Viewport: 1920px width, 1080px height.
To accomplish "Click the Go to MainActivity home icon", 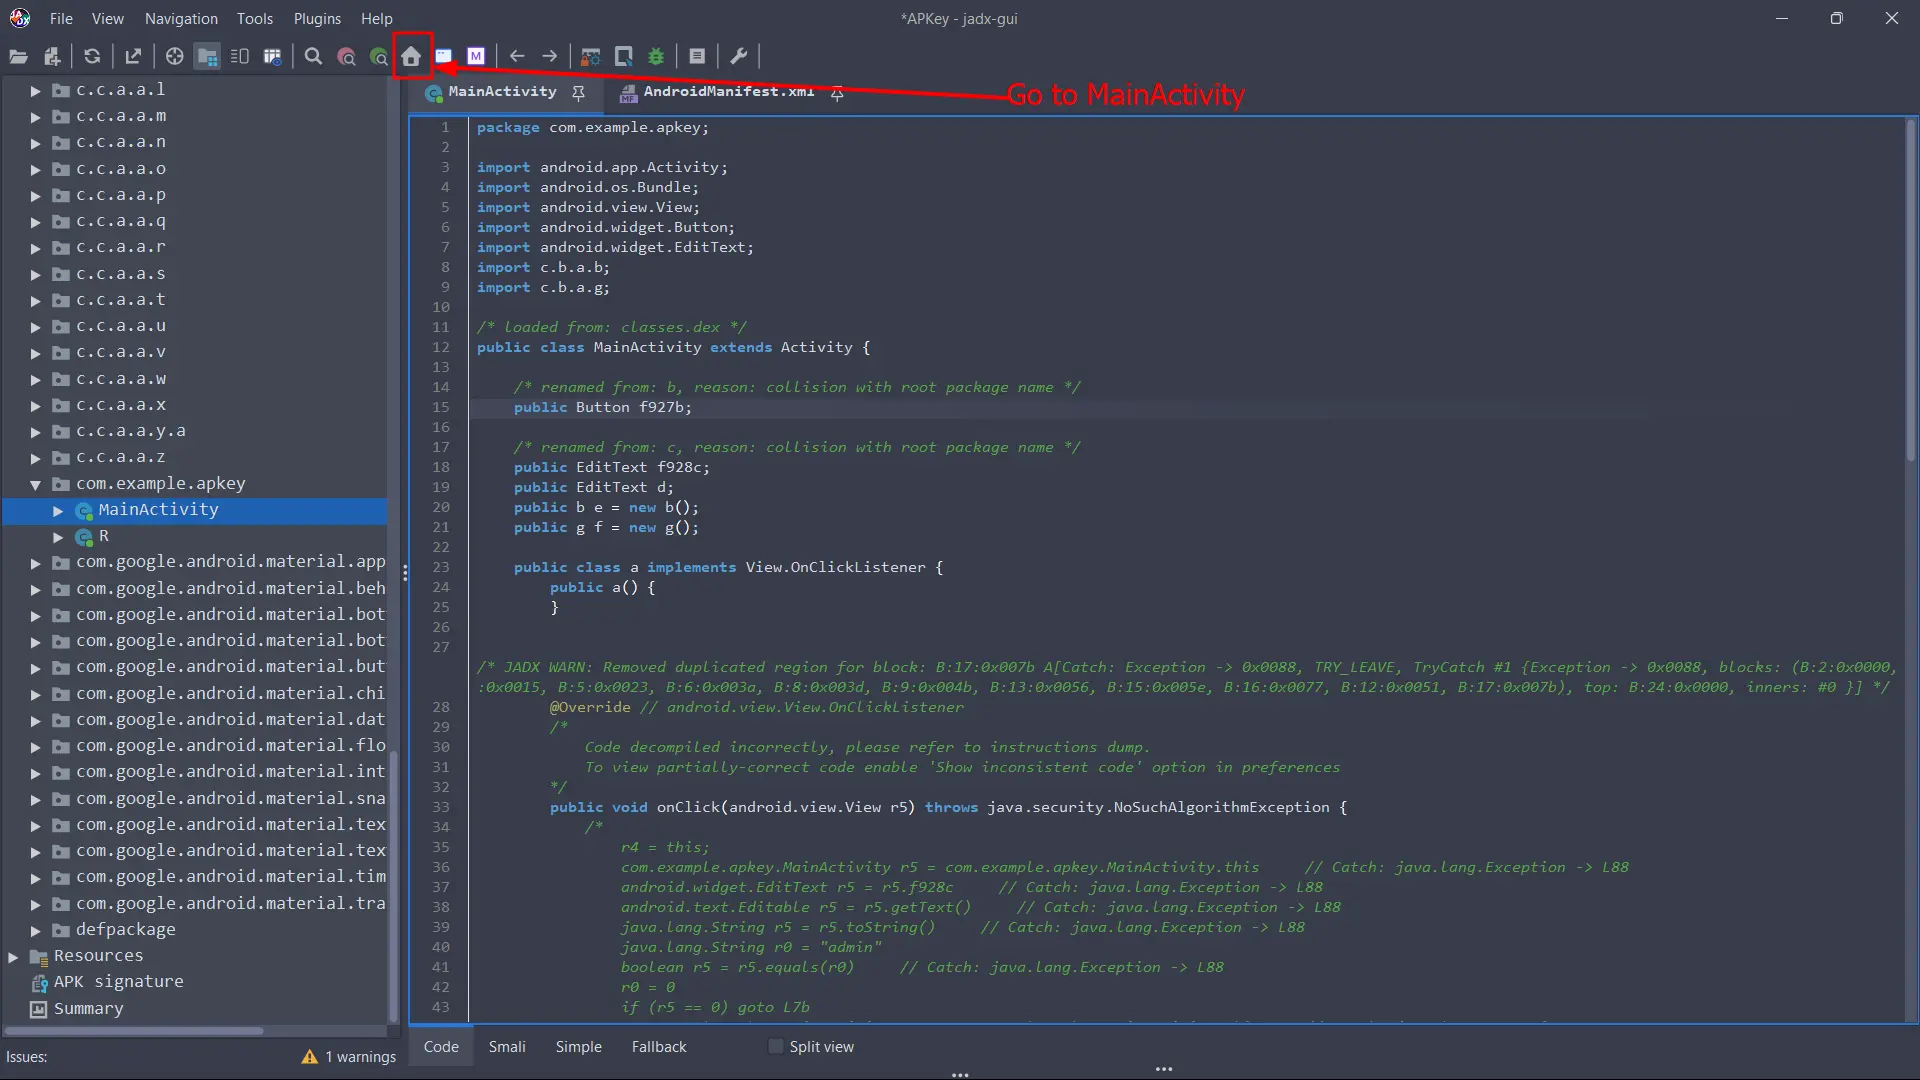I will (x=411, y=57).
